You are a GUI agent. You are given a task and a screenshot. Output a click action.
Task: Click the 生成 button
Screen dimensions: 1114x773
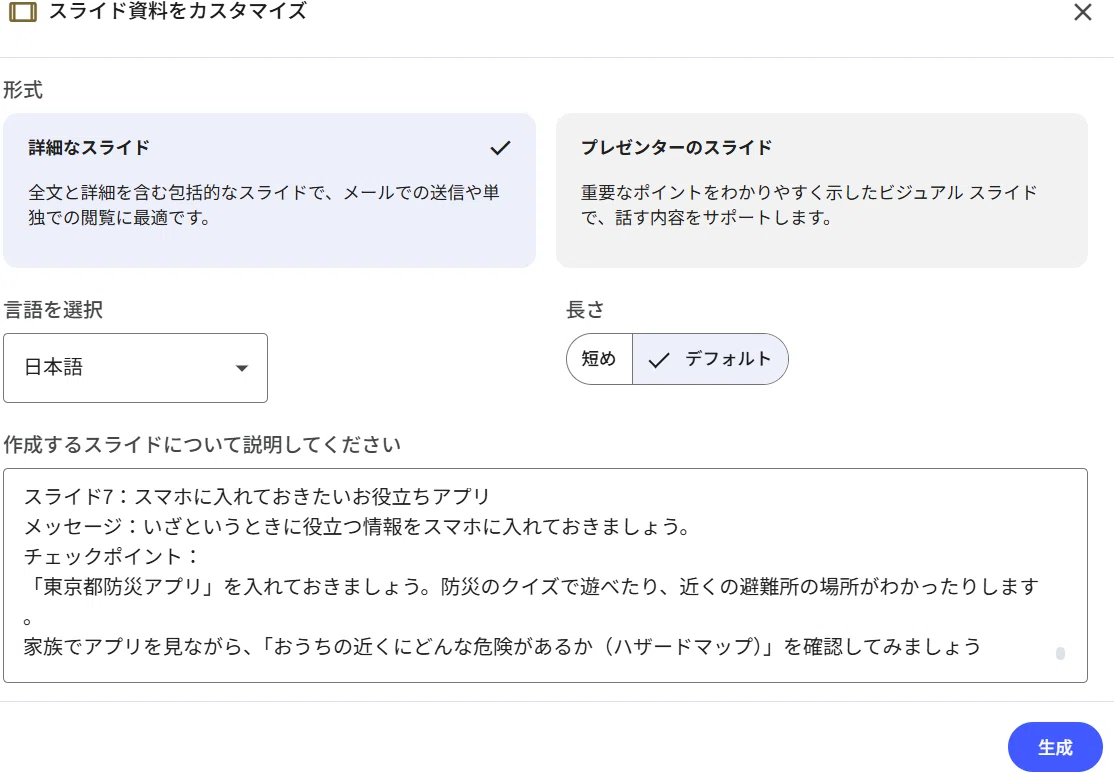tap(1055, 747)
